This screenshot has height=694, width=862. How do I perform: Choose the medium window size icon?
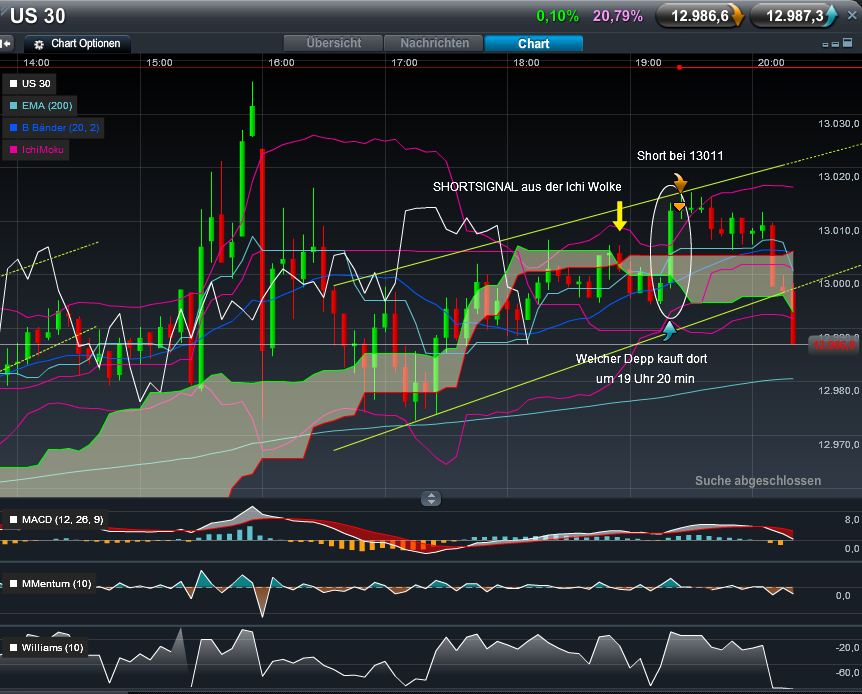(x=835, y=44)
